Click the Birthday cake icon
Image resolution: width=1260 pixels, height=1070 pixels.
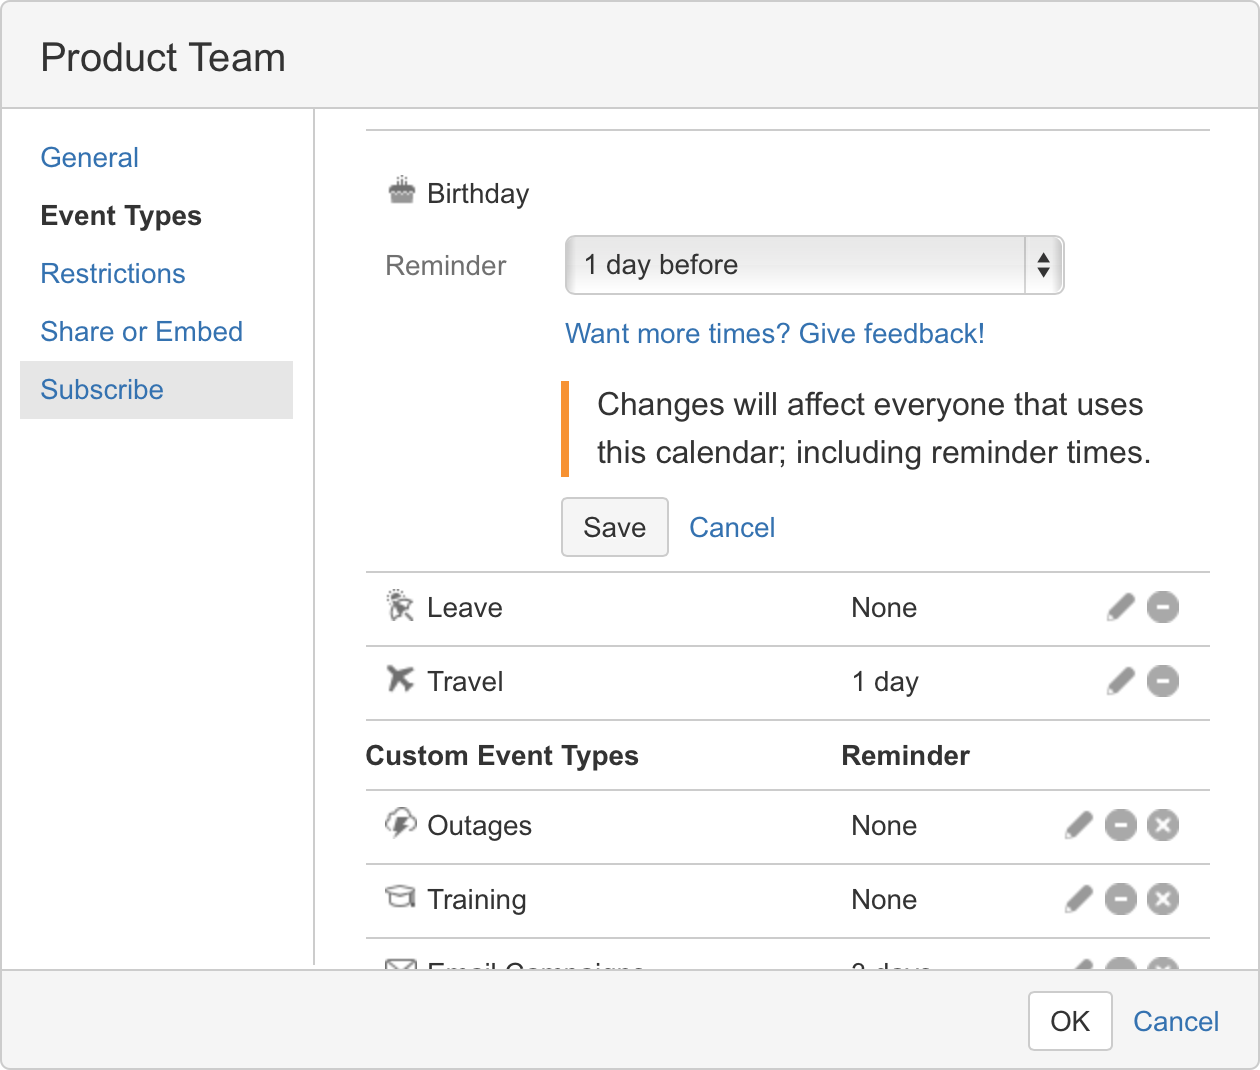[401, 191]
